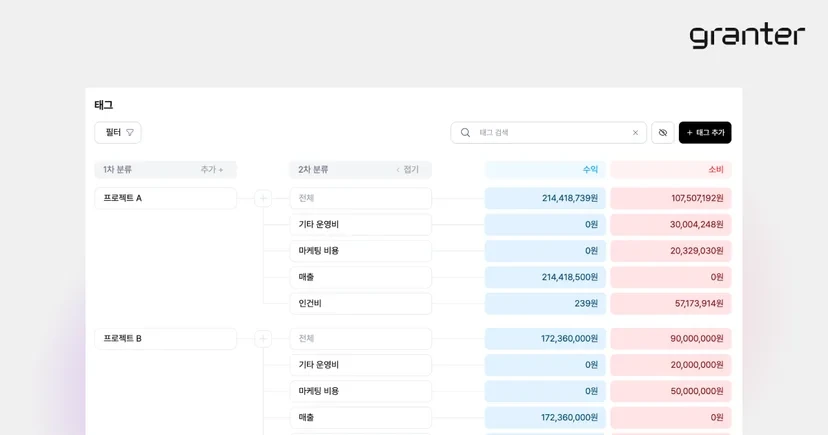Click revenue value 214,418,739원
This screenshot has width=828, height=435.
545,198
